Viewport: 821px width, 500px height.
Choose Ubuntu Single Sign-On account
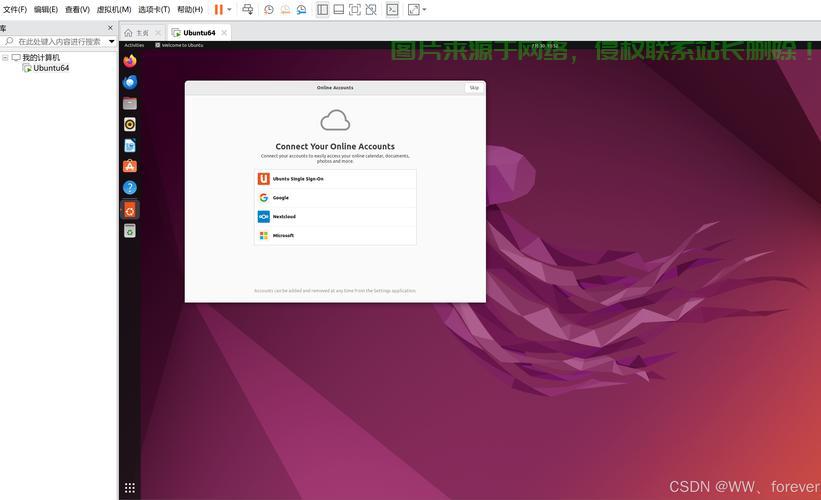(x=335, y=179)
